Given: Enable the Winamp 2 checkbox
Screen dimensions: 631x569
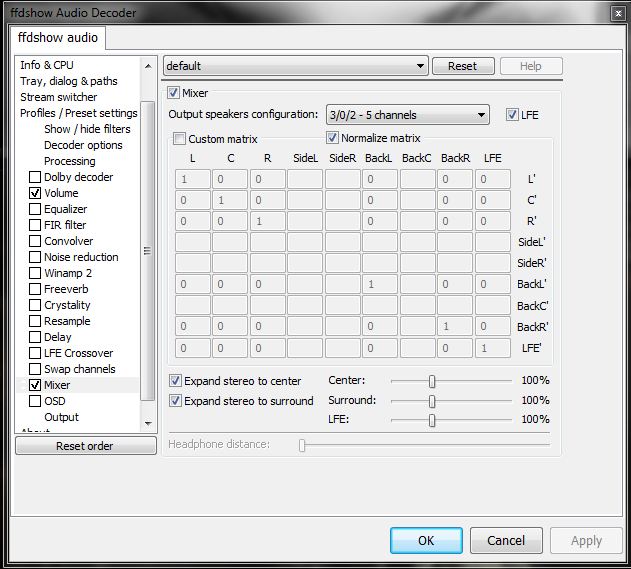Looking at the screenshot, I should tap(35, 273).
